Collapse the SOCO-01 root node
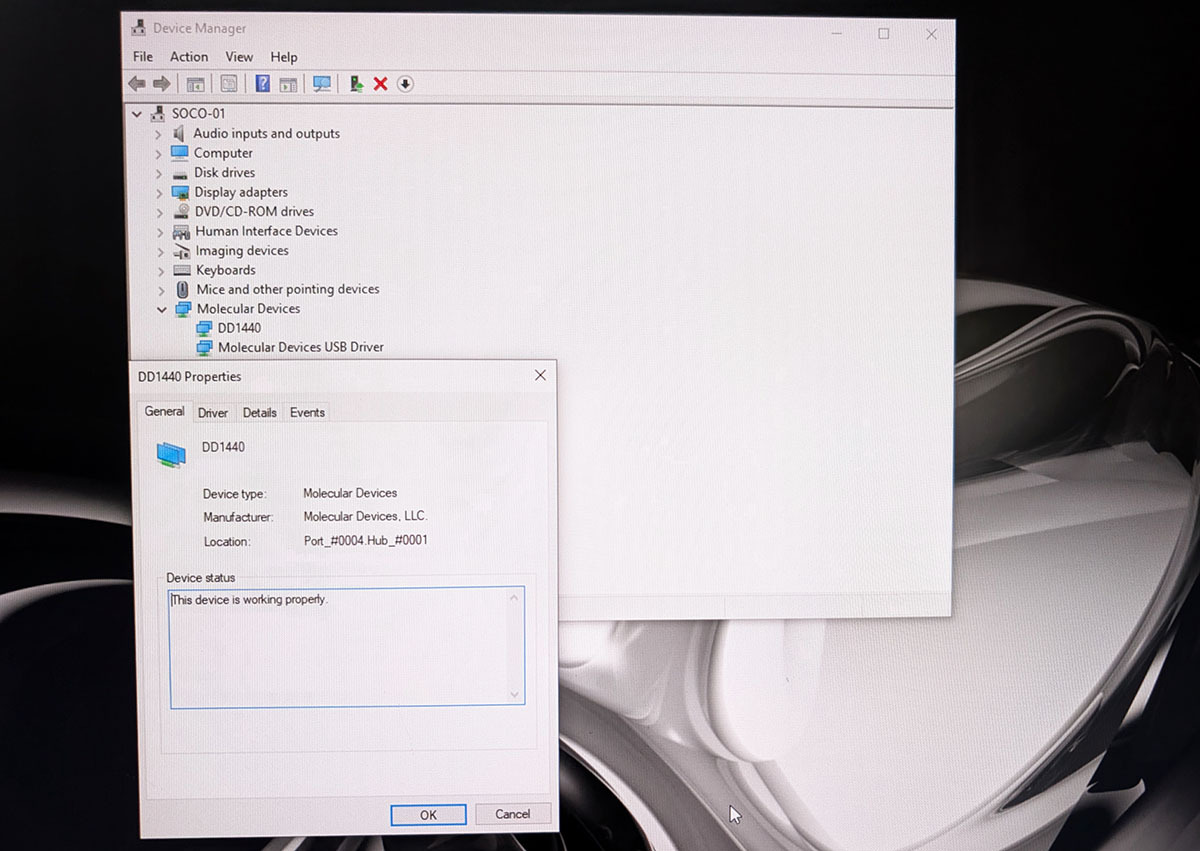This screenshot has height=851, width=1200. coord(137,114)
